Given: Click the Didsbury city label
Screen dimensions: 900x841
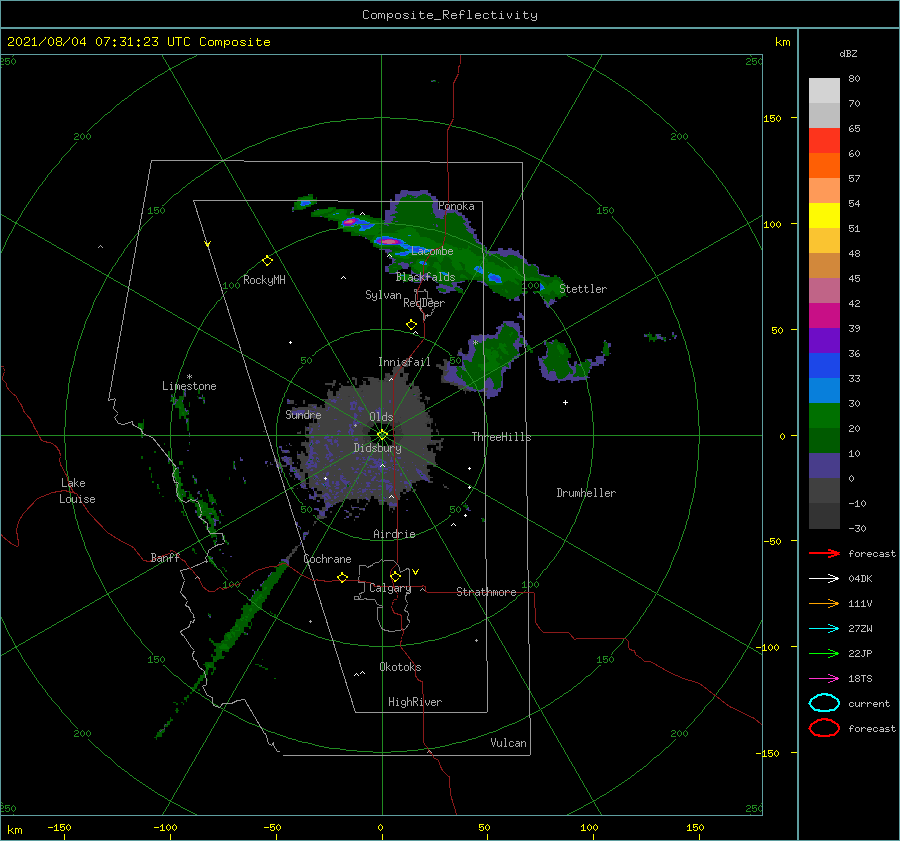Looking at the screenshot, I should [x=378, y=448].
